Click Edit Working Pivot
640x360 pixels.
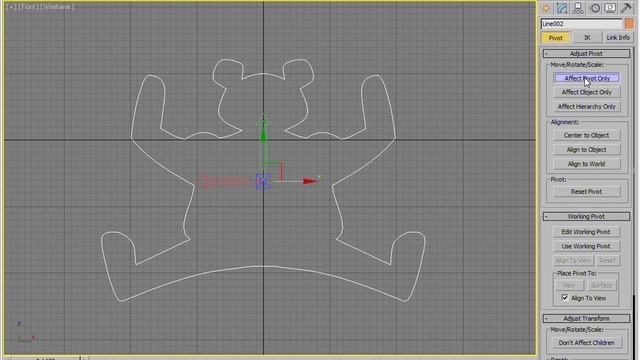(586, 232)
